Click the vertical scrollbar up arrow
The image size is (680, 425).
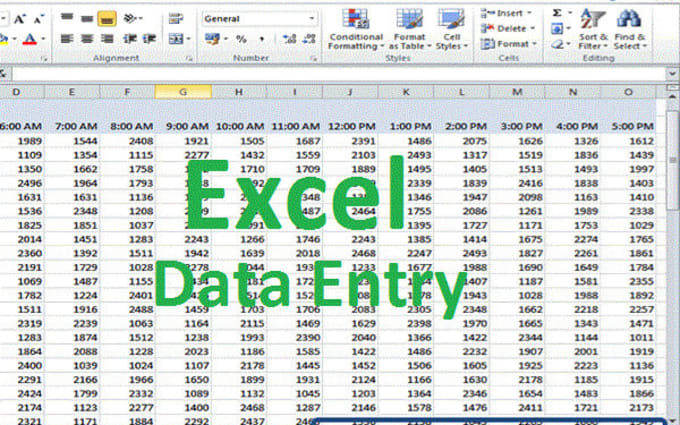coord(673,96)
